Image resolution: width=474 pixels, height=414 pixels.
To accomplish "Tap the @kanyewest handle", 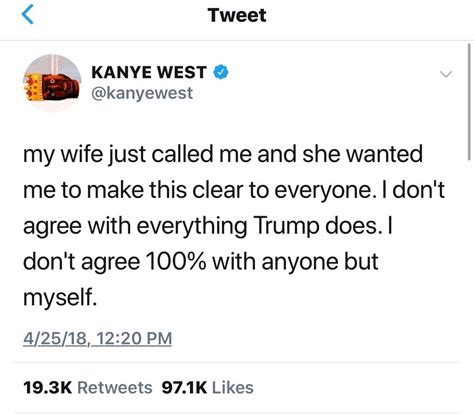I will (142, 93).
